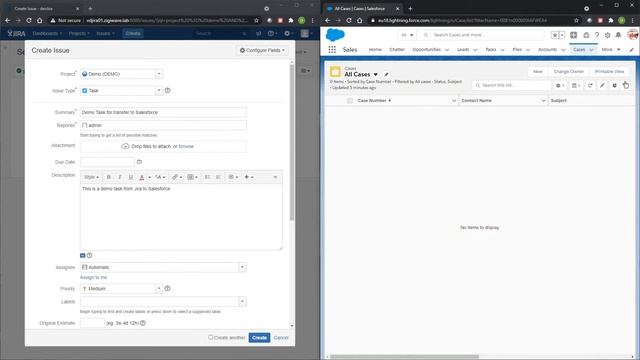Insert bulleted list in Description editor
Viewport: 640px width, 360px height.
click(207, 177)
